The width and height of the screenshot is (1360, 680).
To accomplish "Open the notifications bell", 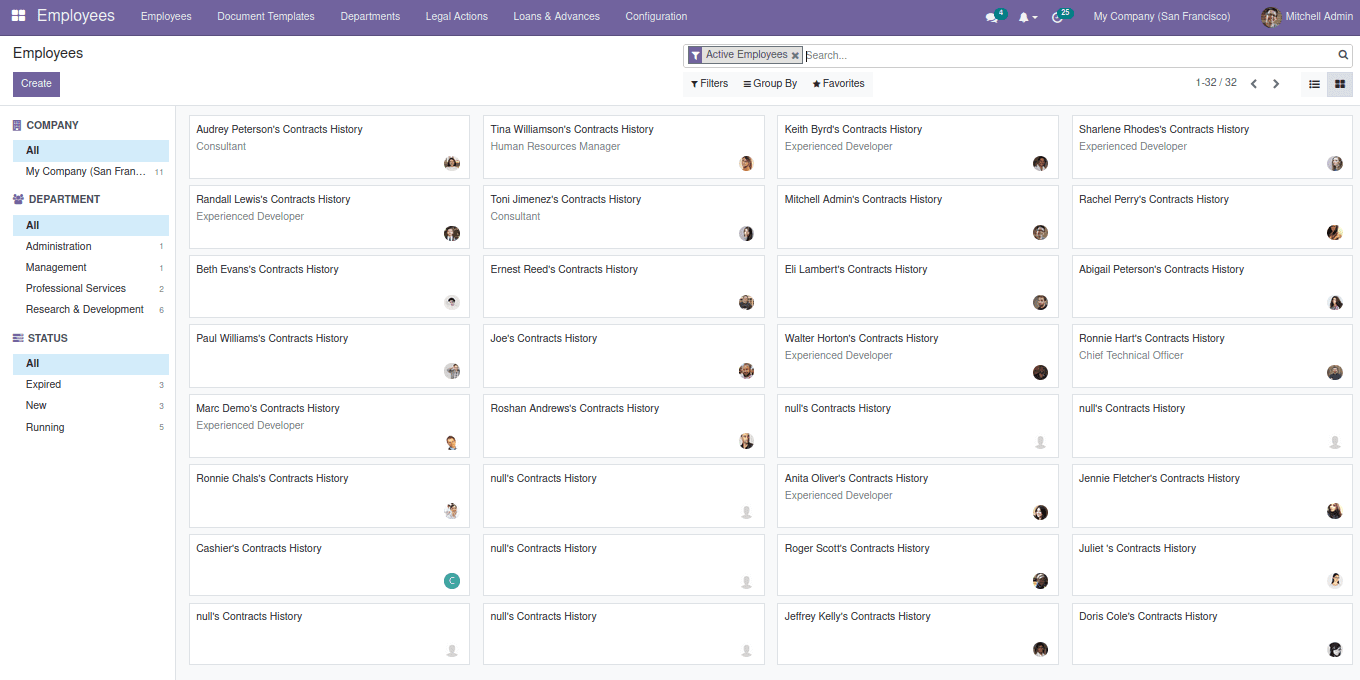I will tap(1024, 17).
